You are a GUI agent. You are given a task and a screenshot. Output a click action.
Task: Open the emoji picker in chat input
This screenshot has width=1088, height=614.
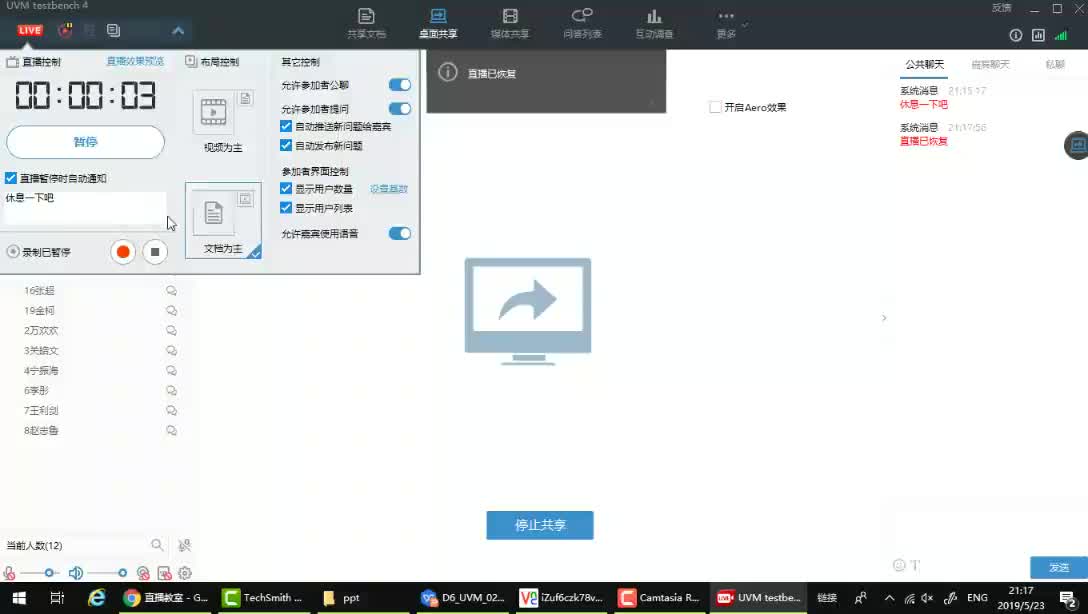pyautogui.click(x=899, y=565)
